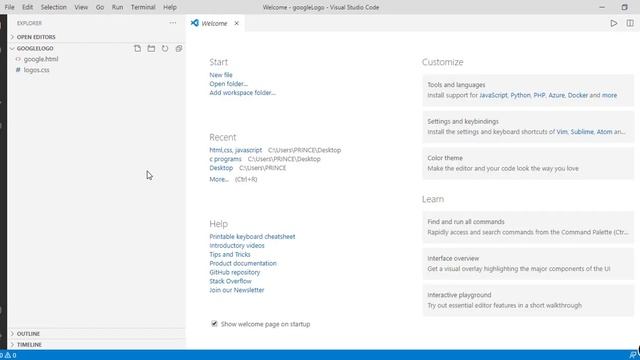
Task: Click the New file link
Action: click(x=221, y=75)
